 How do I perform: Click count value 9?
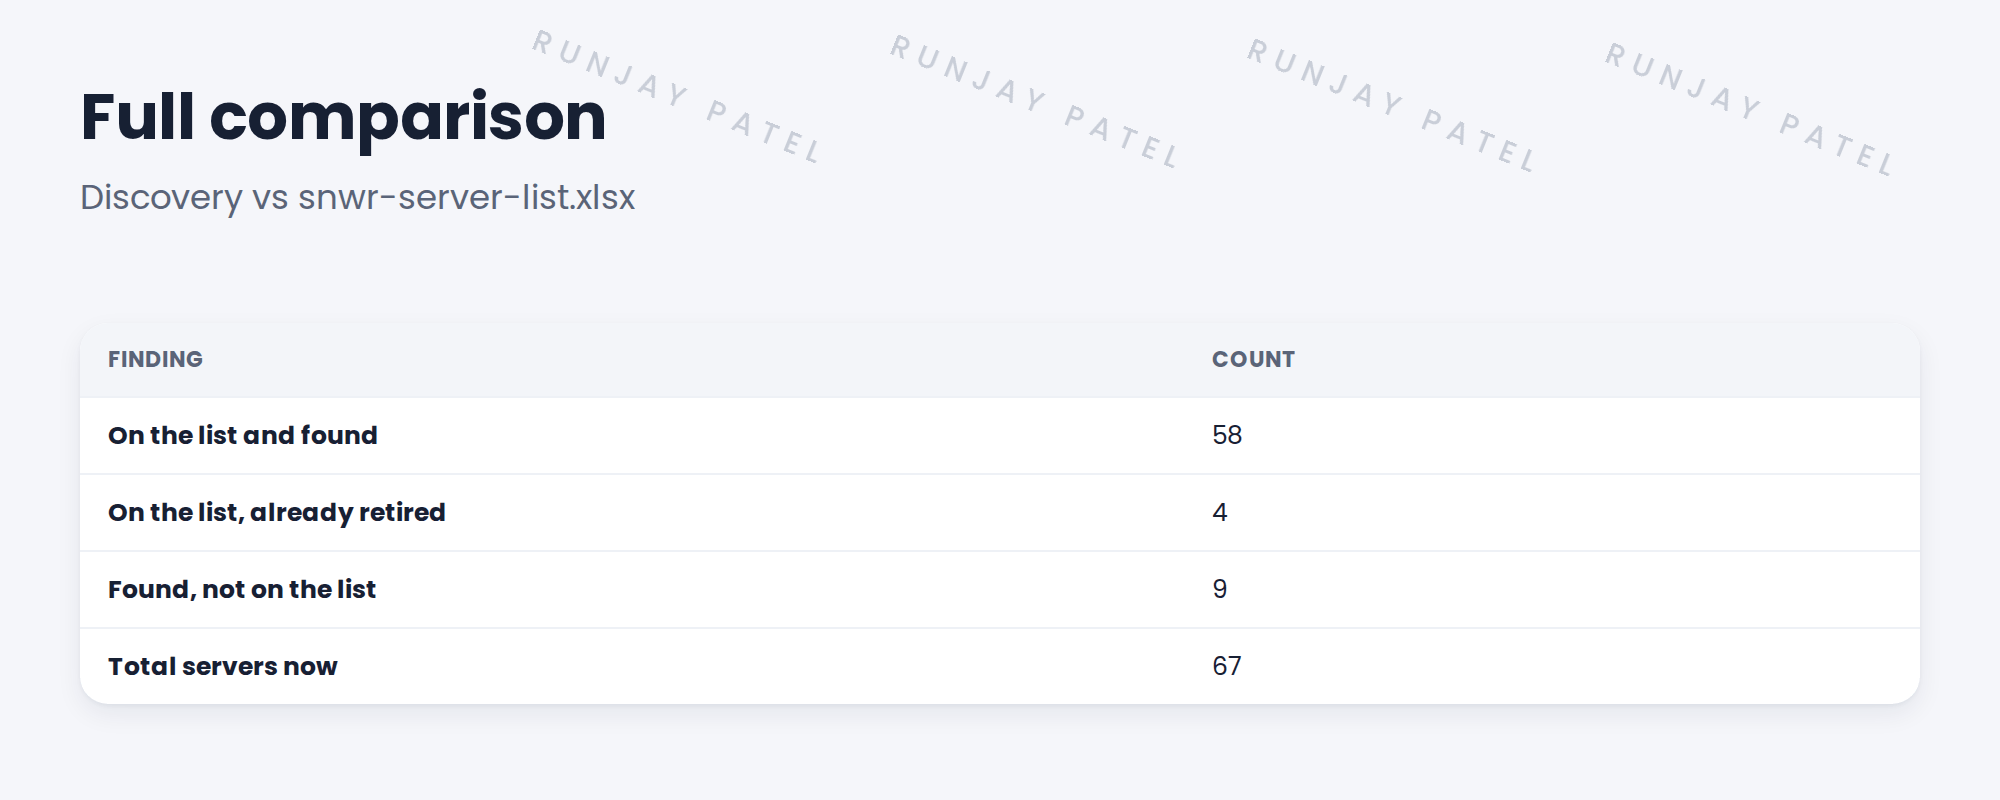[x=1220, y=589]
